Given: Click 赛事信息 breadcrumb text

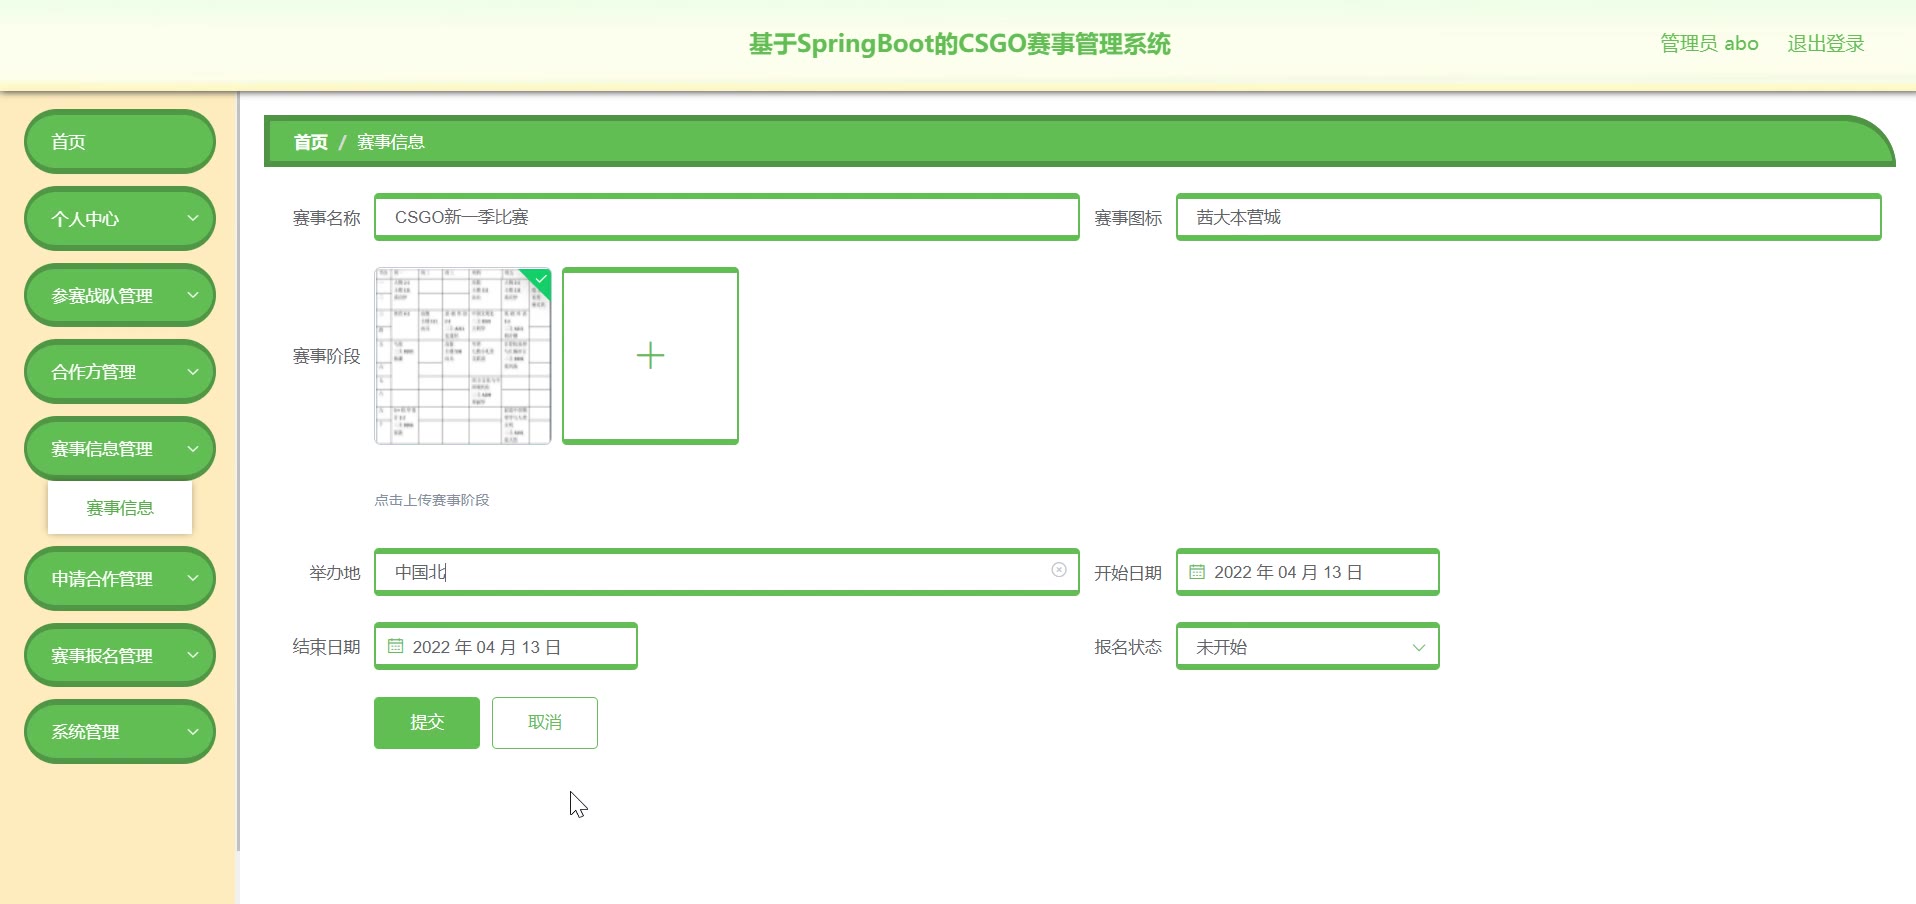Looking at the screenshot, I should click(391, 142).
